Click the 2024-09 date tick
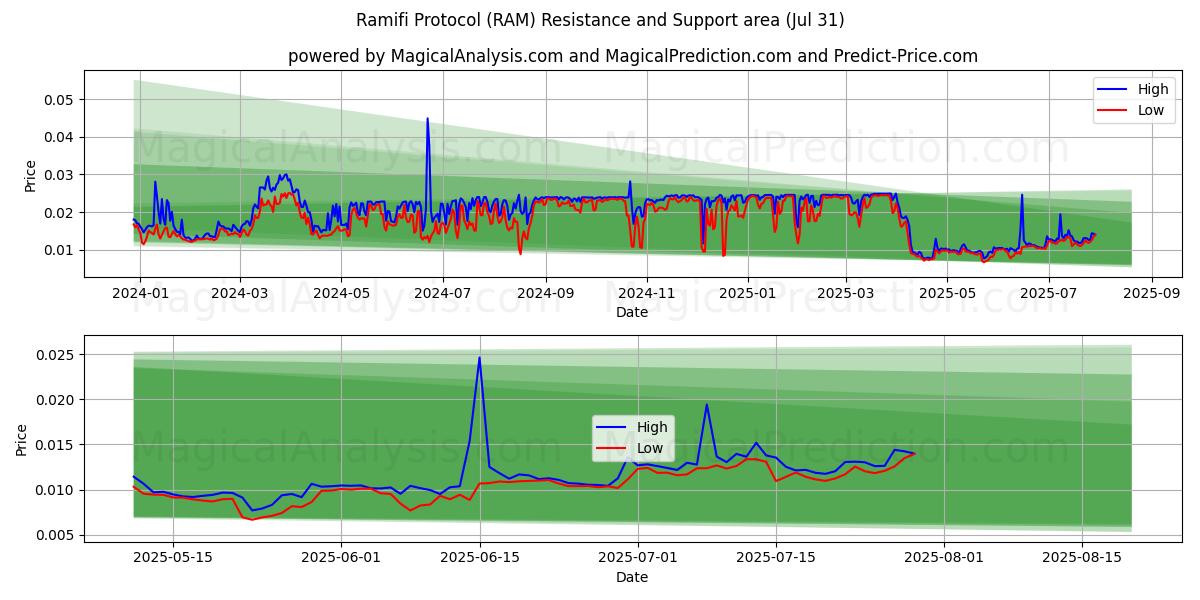The width and height of the screenshot is (1200, 600). click(545, 293)
